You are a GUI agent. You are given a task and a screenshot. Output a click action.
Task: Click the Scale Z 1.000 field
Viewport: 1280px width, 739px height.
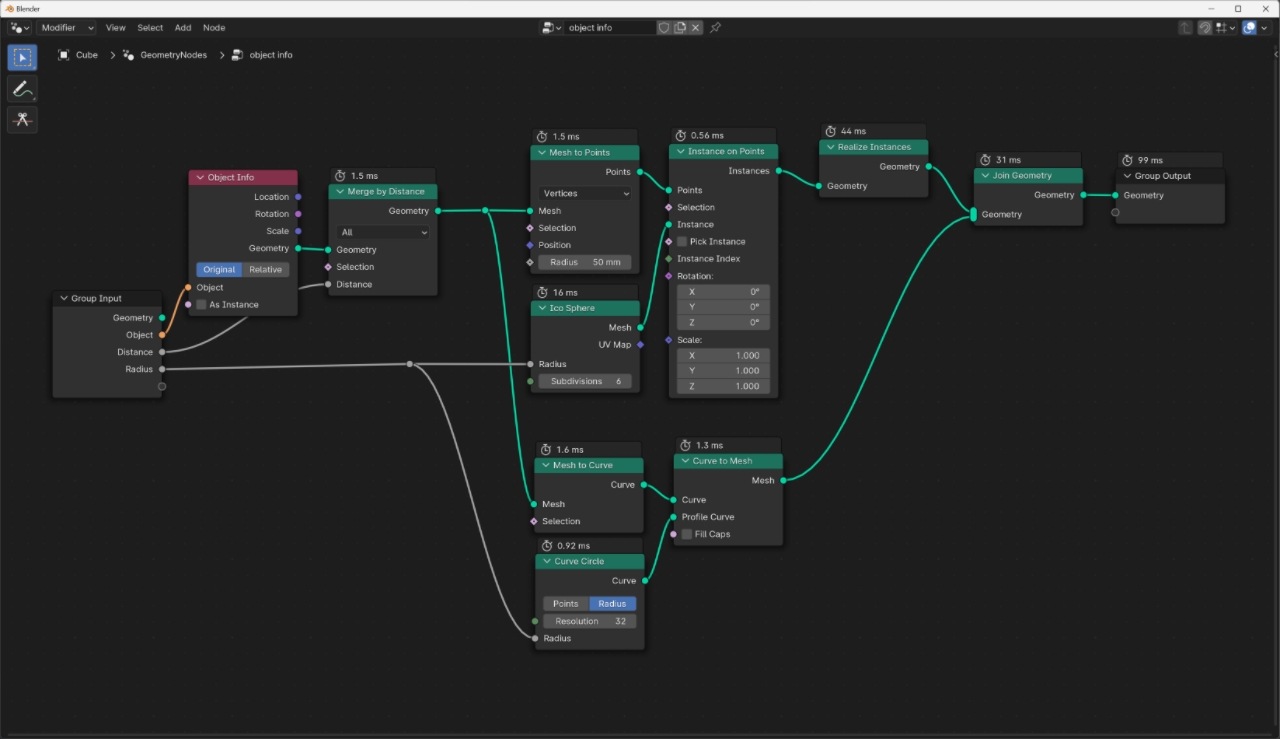coord(724,386)
